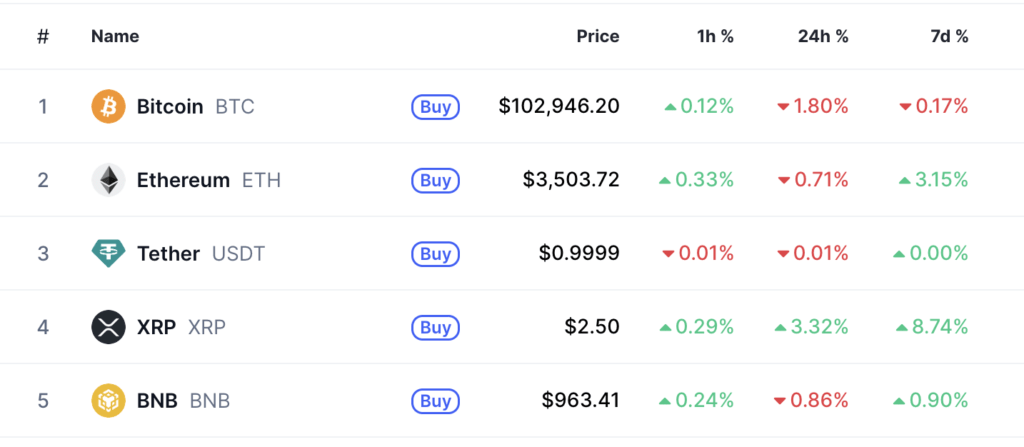The width and height of the screenshot is (1024, 447).
Task: Sort by the 1h % column header
Action: click(715, 36)
